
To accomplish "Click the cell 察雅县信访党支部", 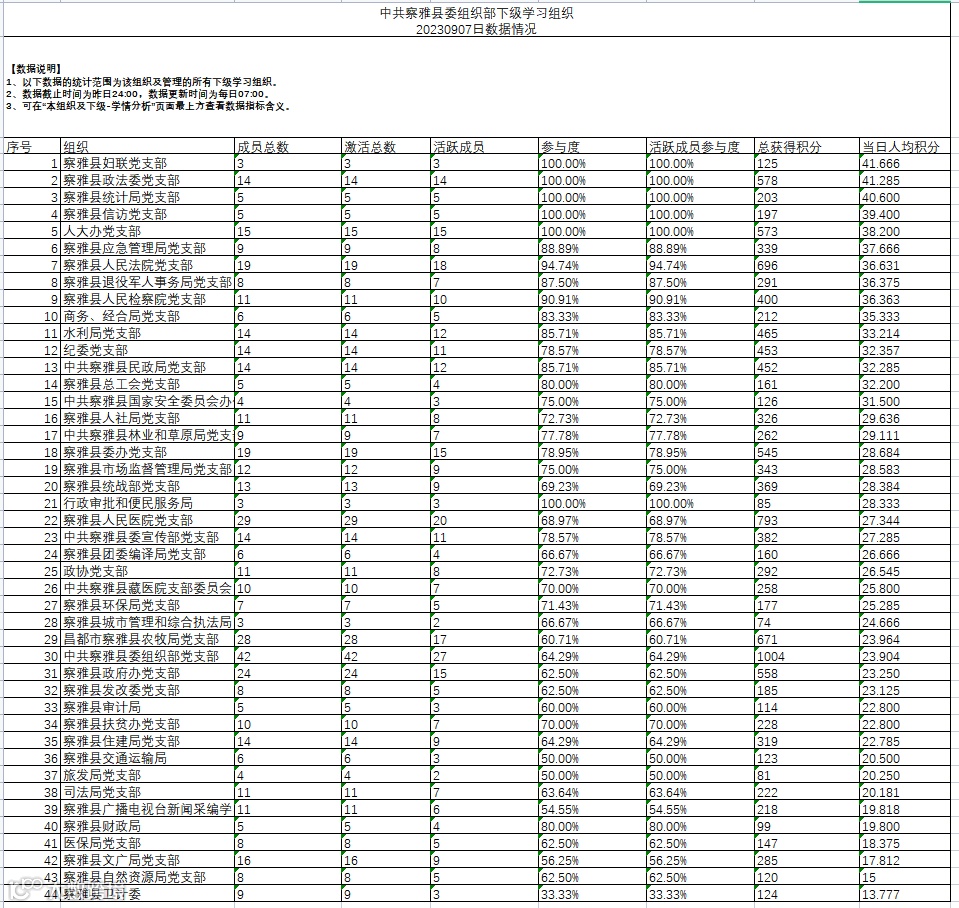I will click(x=147, y=215).
